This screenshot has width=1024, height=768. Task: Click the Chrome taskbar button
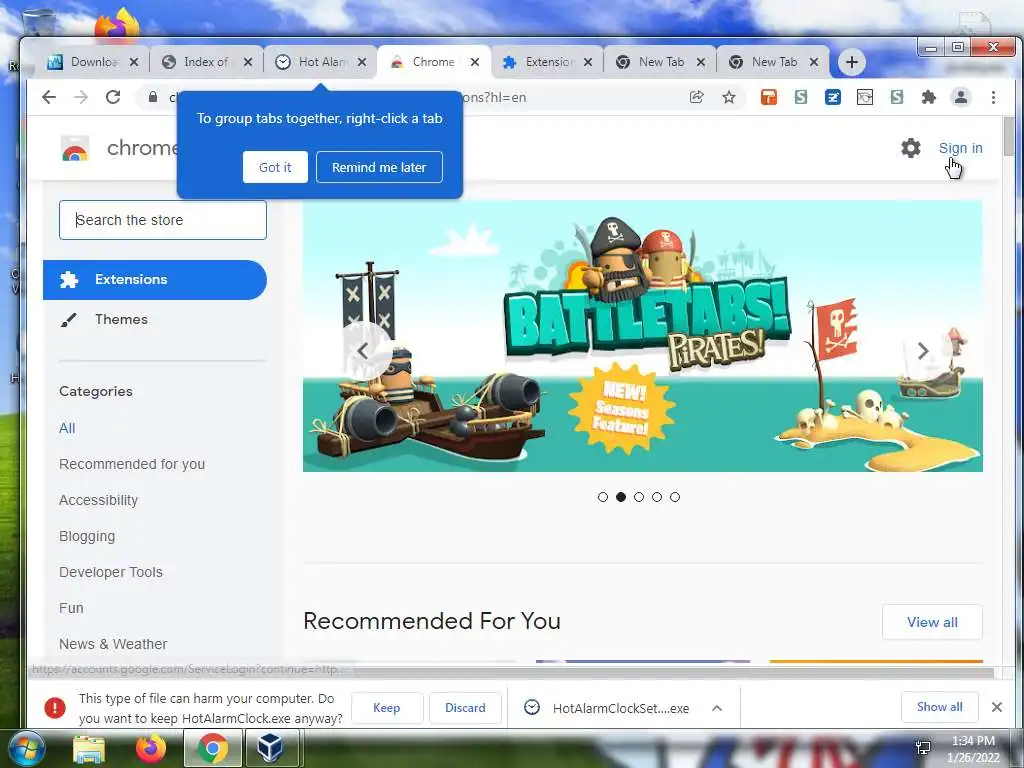coord(212,748)
